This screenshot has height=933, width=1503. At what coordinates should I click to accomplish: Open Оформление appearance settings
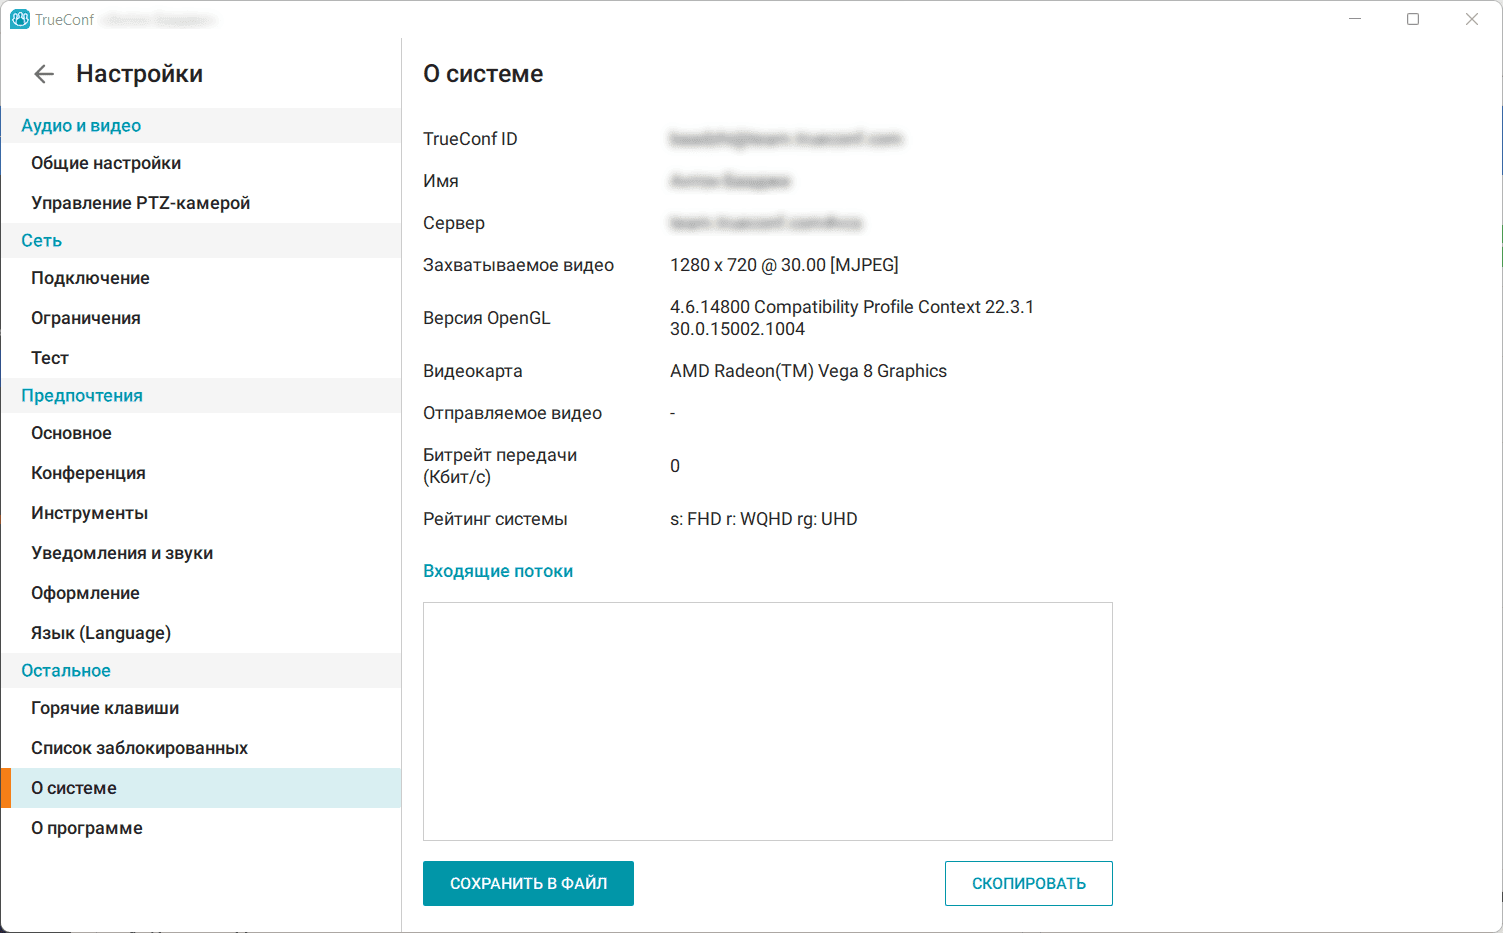click(201, 593)
